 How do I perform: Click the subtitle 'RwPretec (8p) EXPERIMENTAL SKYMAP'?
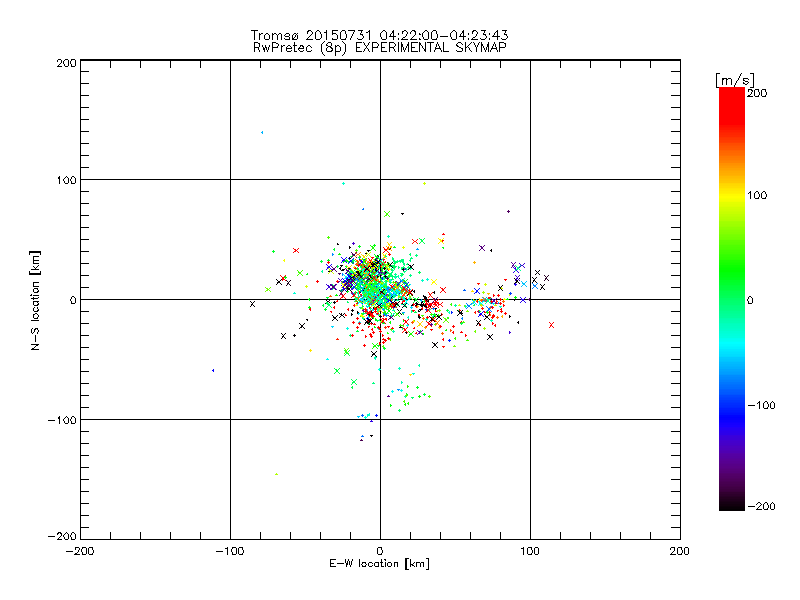[x=380, y=48]
